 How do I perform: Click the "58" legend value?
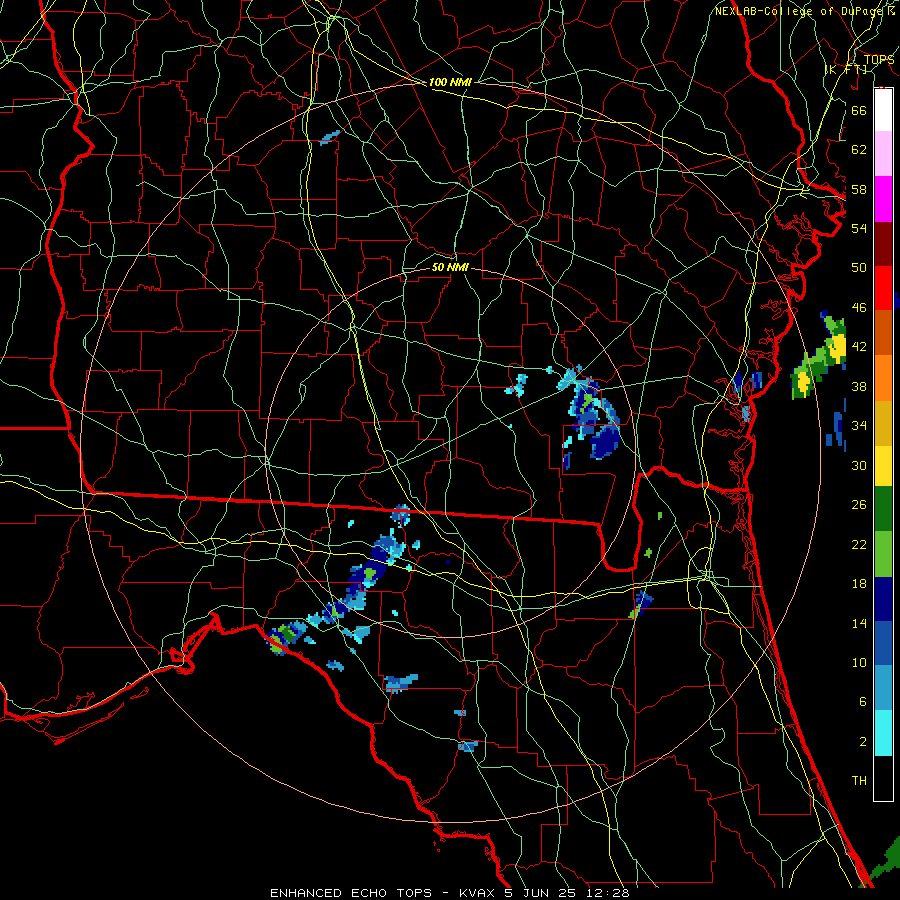coord(859,189)
